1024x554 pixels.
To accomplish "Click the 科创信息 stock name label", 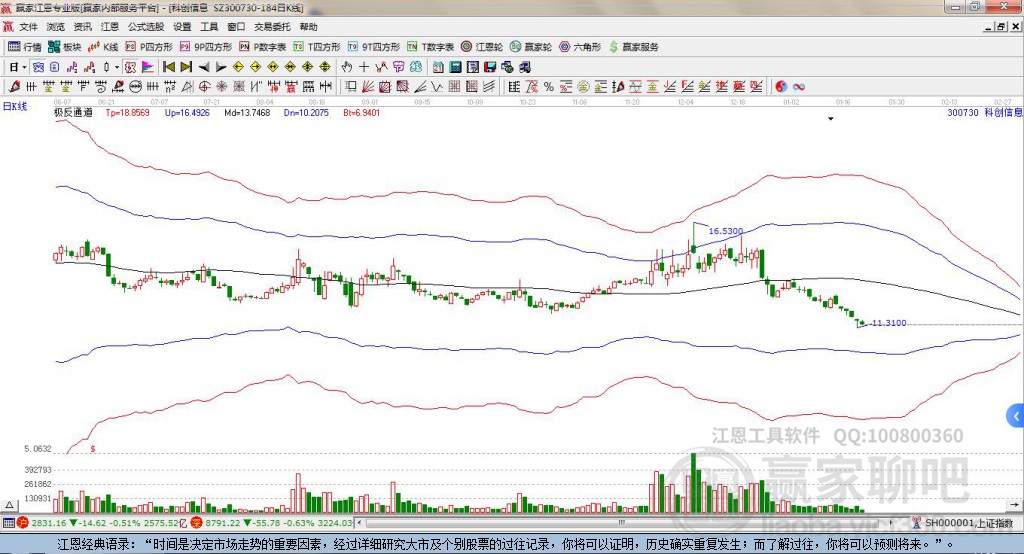I will click(x=1002, y=113).
